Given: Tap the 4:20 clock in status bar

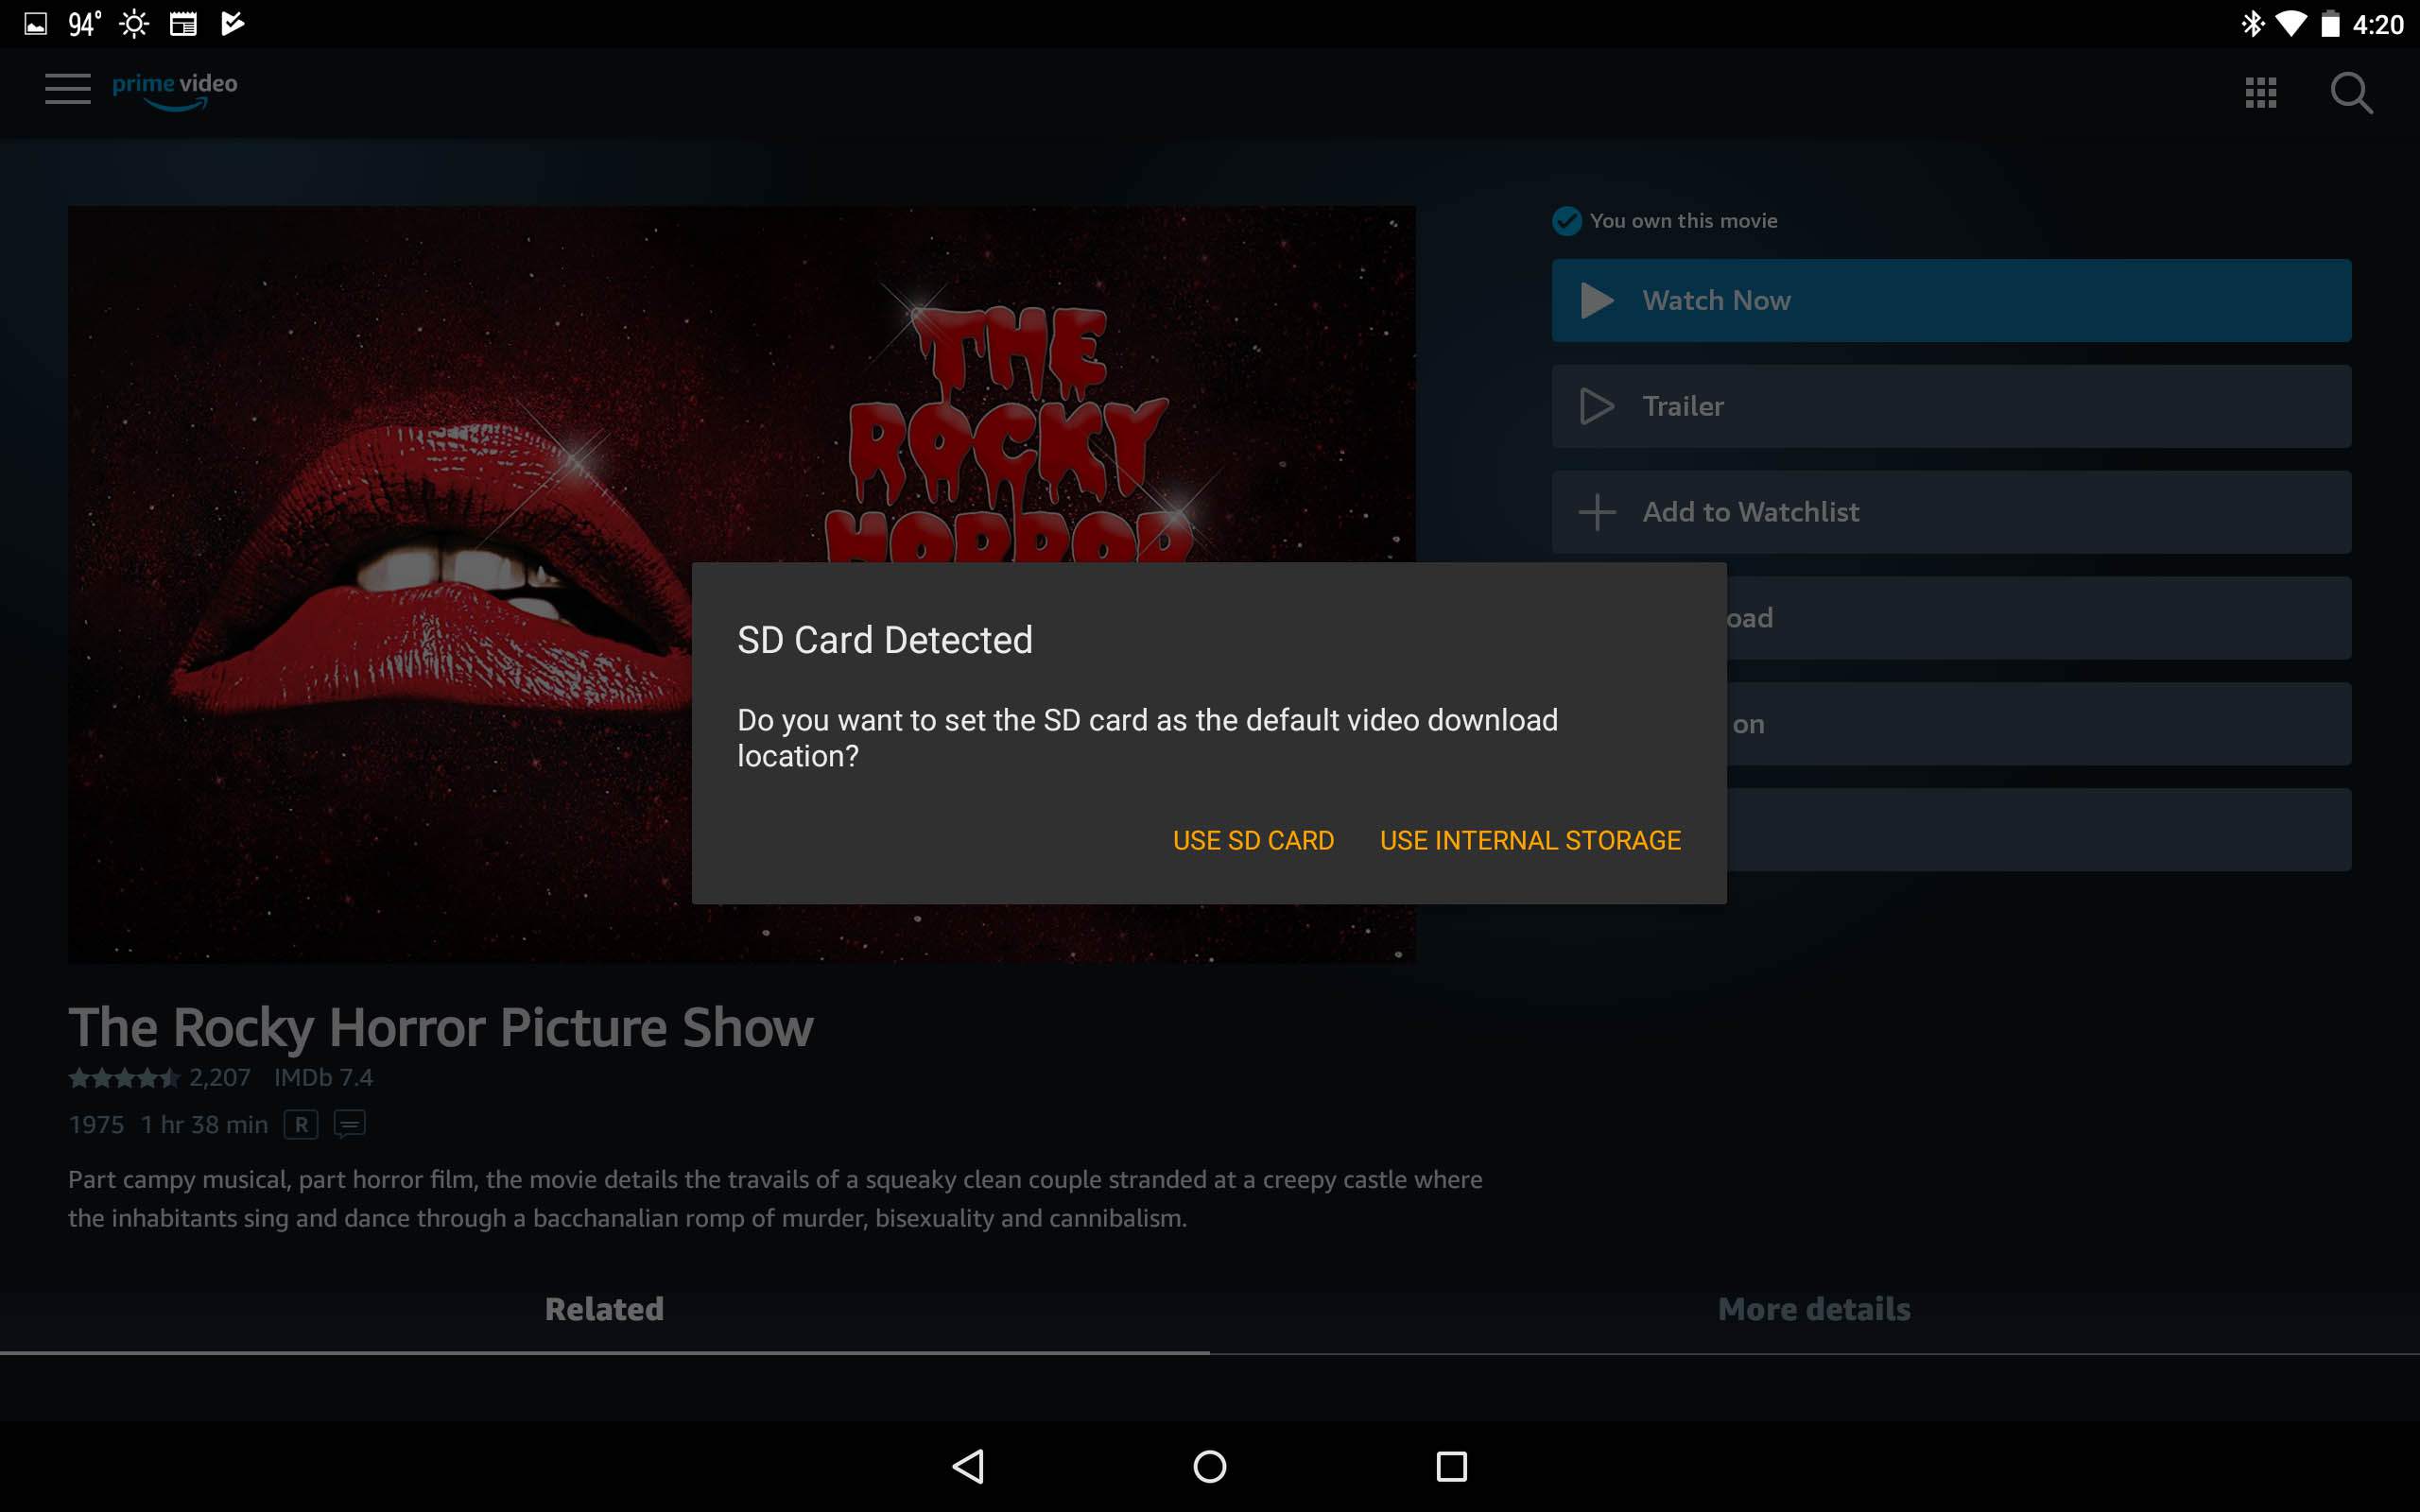Looking at the screenshot, I should (x=2377, y=24).
